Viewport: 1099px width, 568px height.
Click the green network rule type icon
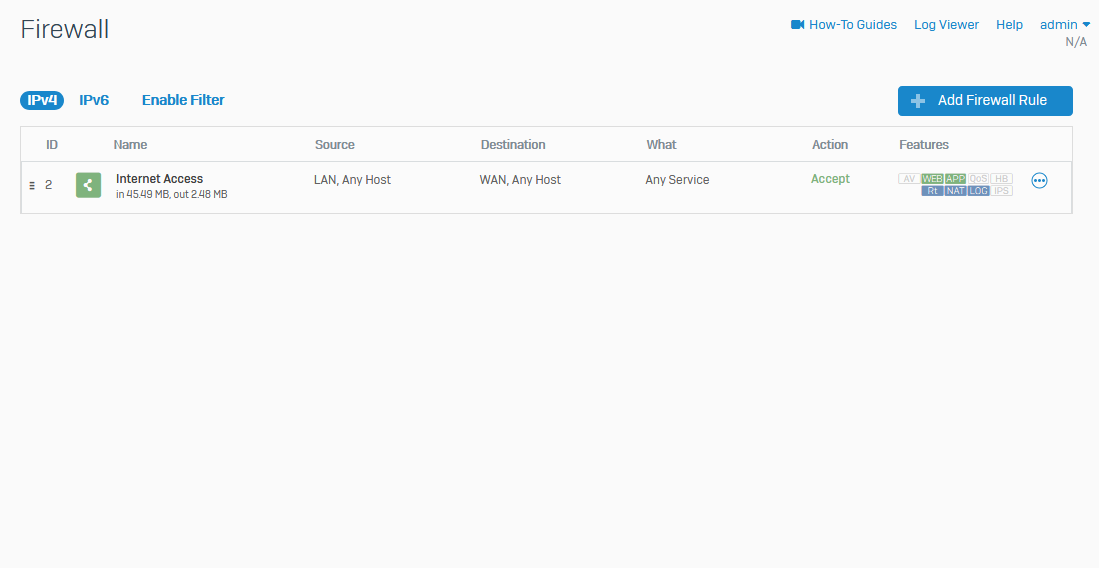88,185
